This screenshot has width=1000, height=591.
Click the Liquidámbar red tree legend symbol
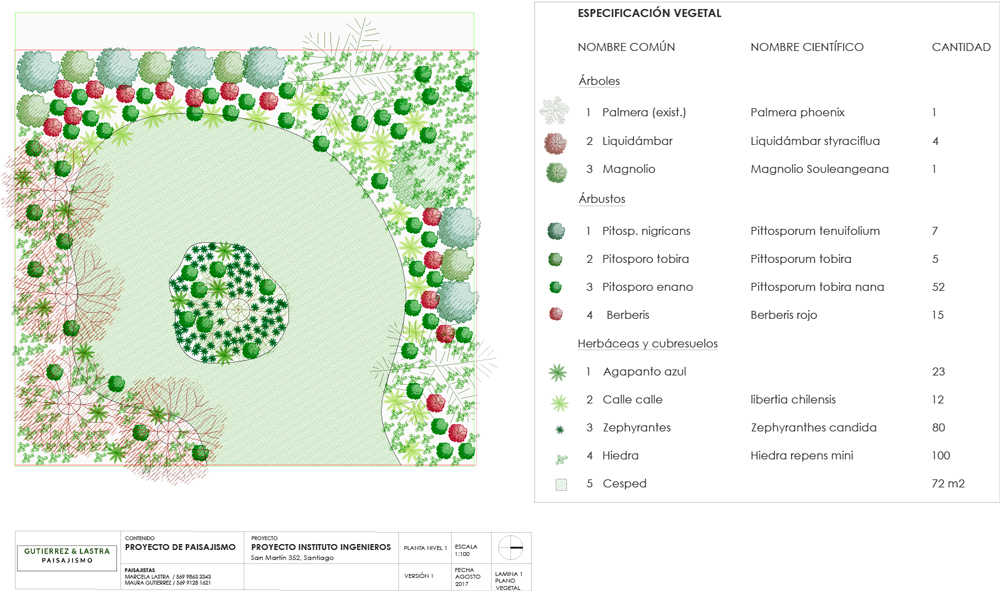(555, 143)
